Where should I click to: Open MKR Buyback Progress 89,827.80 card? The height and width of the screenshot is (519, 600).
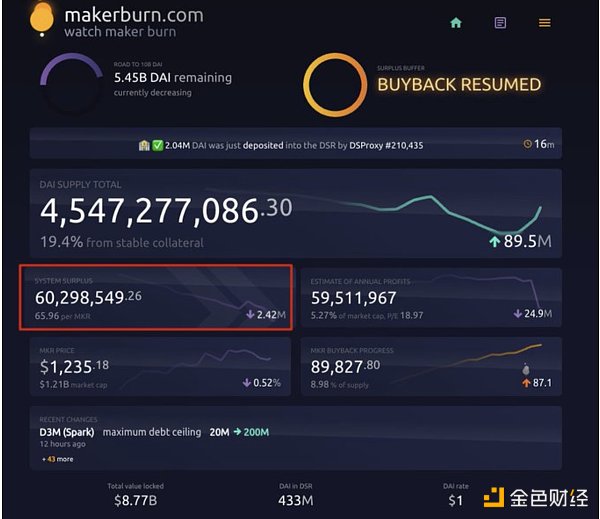431,367
